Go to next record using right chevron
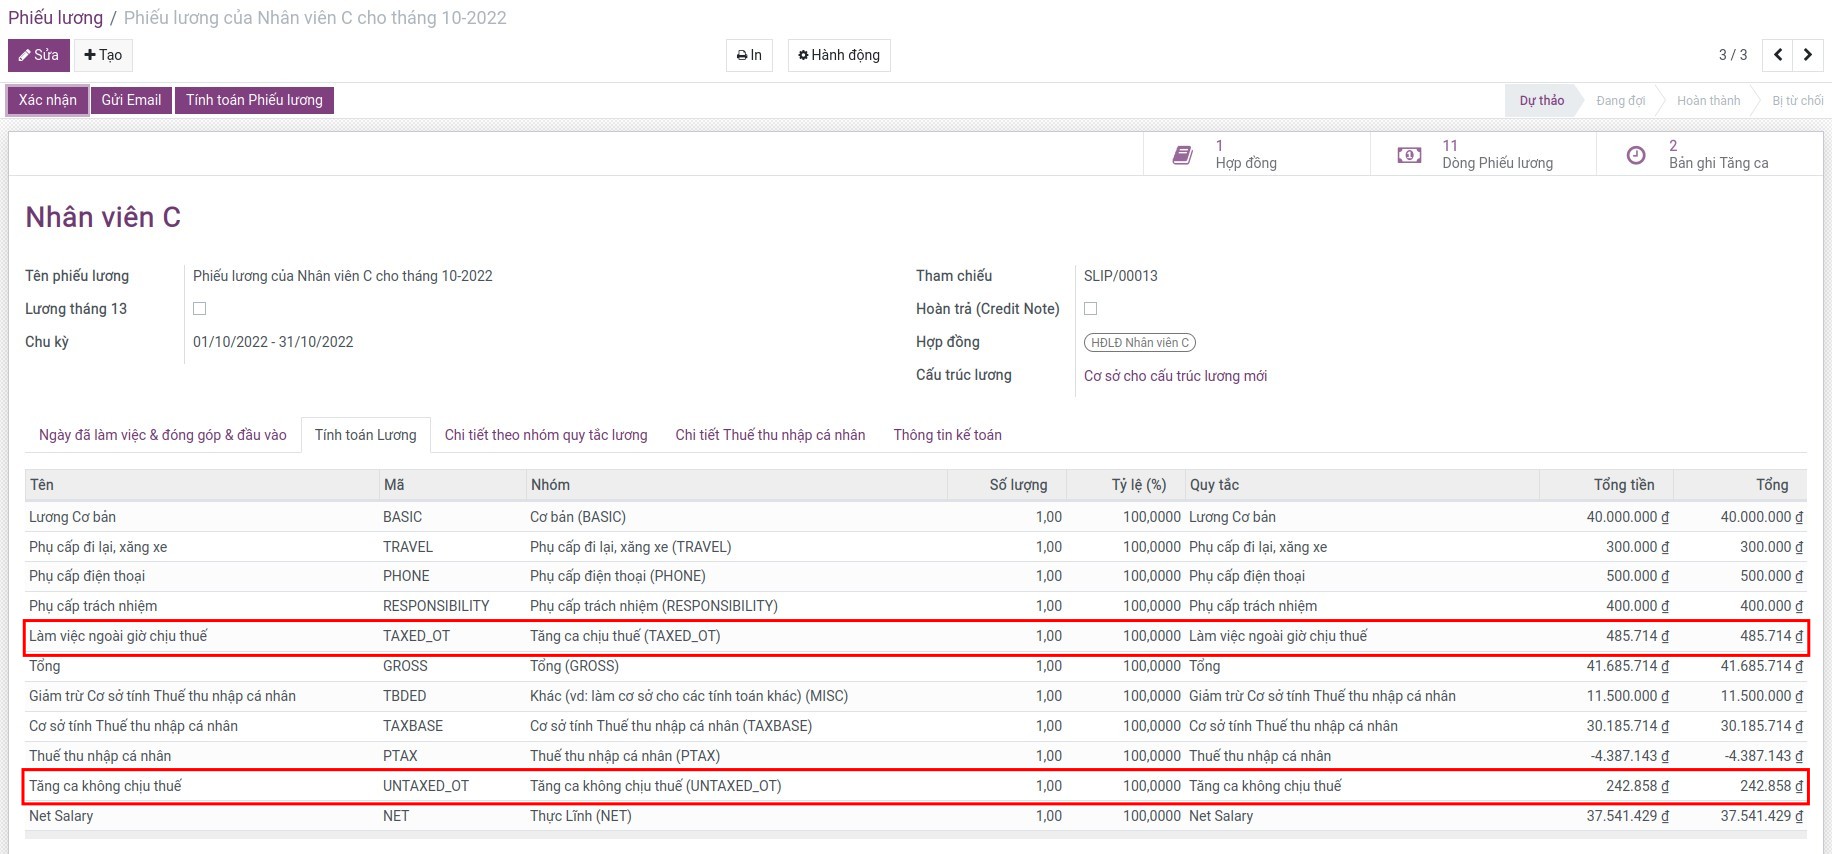 [x=1807, y=55]
